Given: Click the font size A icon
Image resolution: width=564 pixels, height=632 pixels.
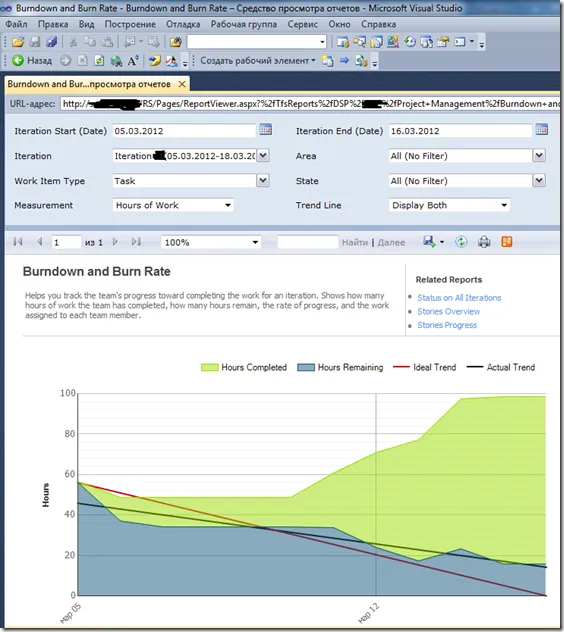Looking at the screenshot, I should pos(133,61).
